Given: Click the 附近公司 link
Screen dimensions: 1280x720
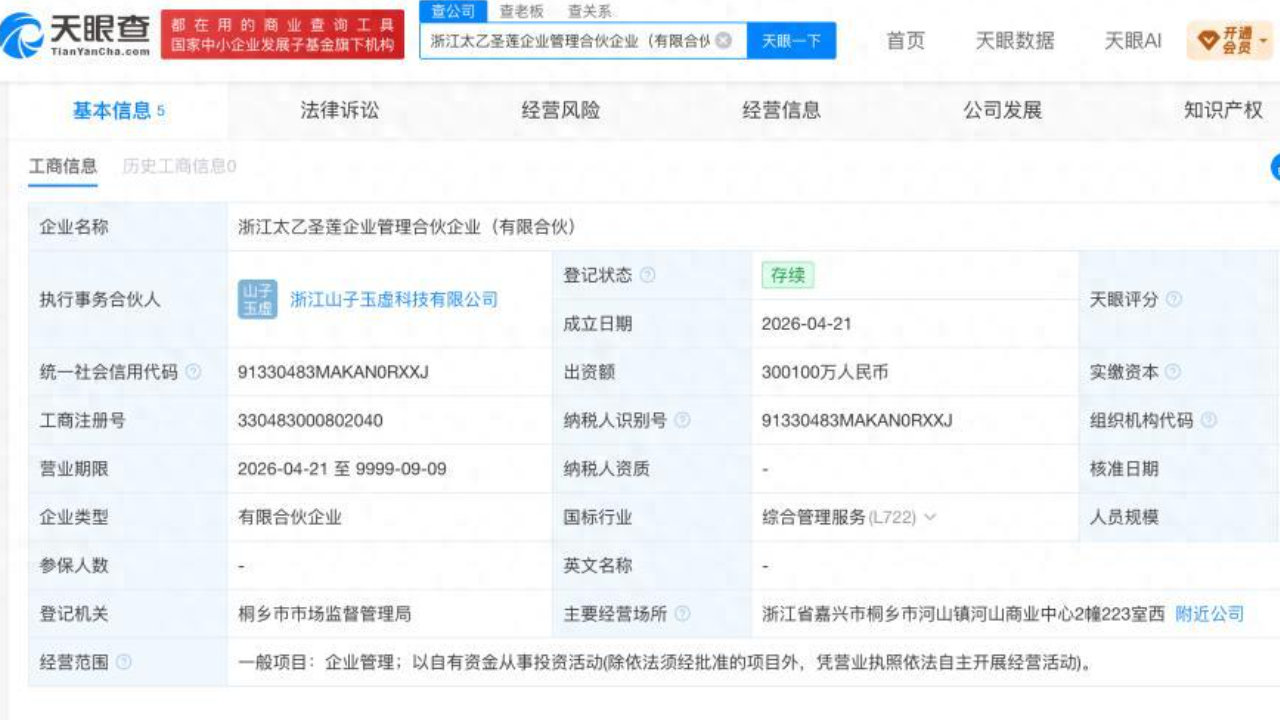Looking at the screenshot, I should (1210, 614).
